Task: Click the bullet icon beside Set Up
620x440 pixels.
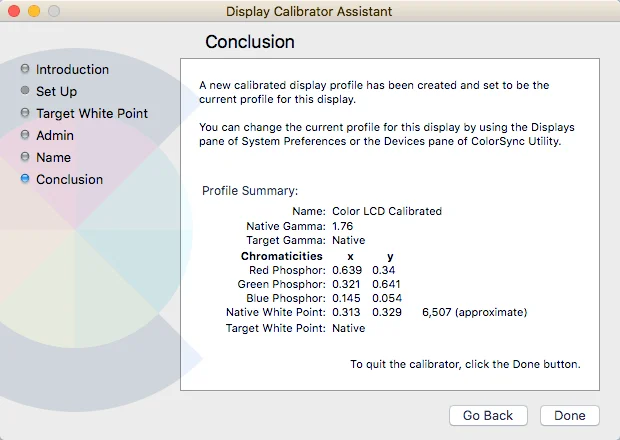Action: pos(25,92)
